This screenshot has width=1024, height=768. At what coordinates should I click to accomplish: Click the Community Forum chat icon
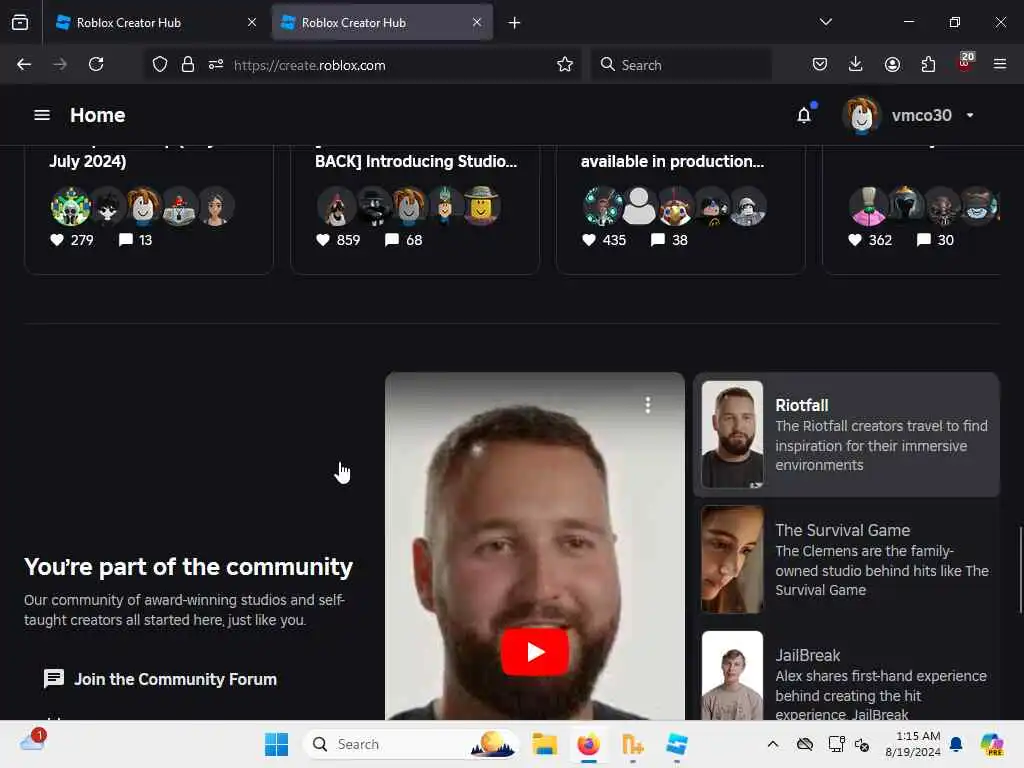tap(54, 679)
